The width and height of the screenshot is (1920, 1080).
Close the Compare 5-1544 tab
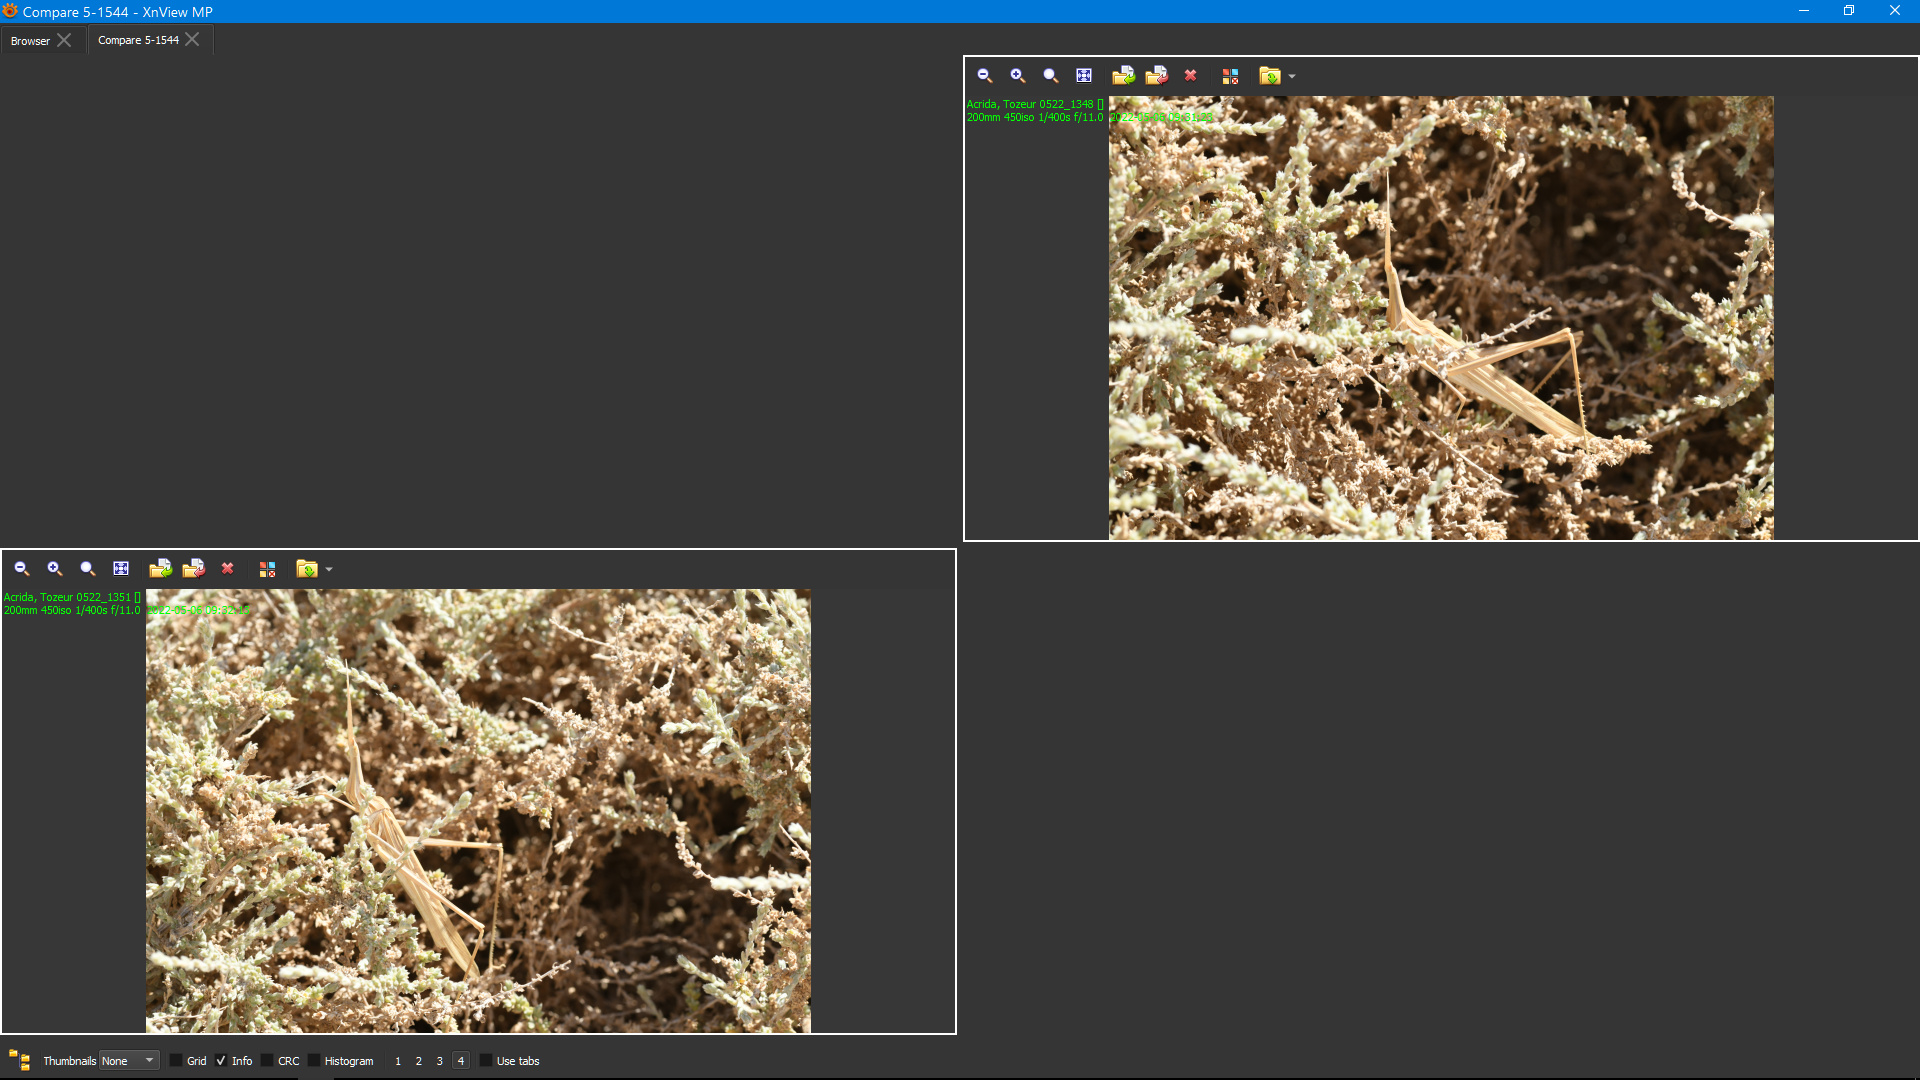pos(192,40)
